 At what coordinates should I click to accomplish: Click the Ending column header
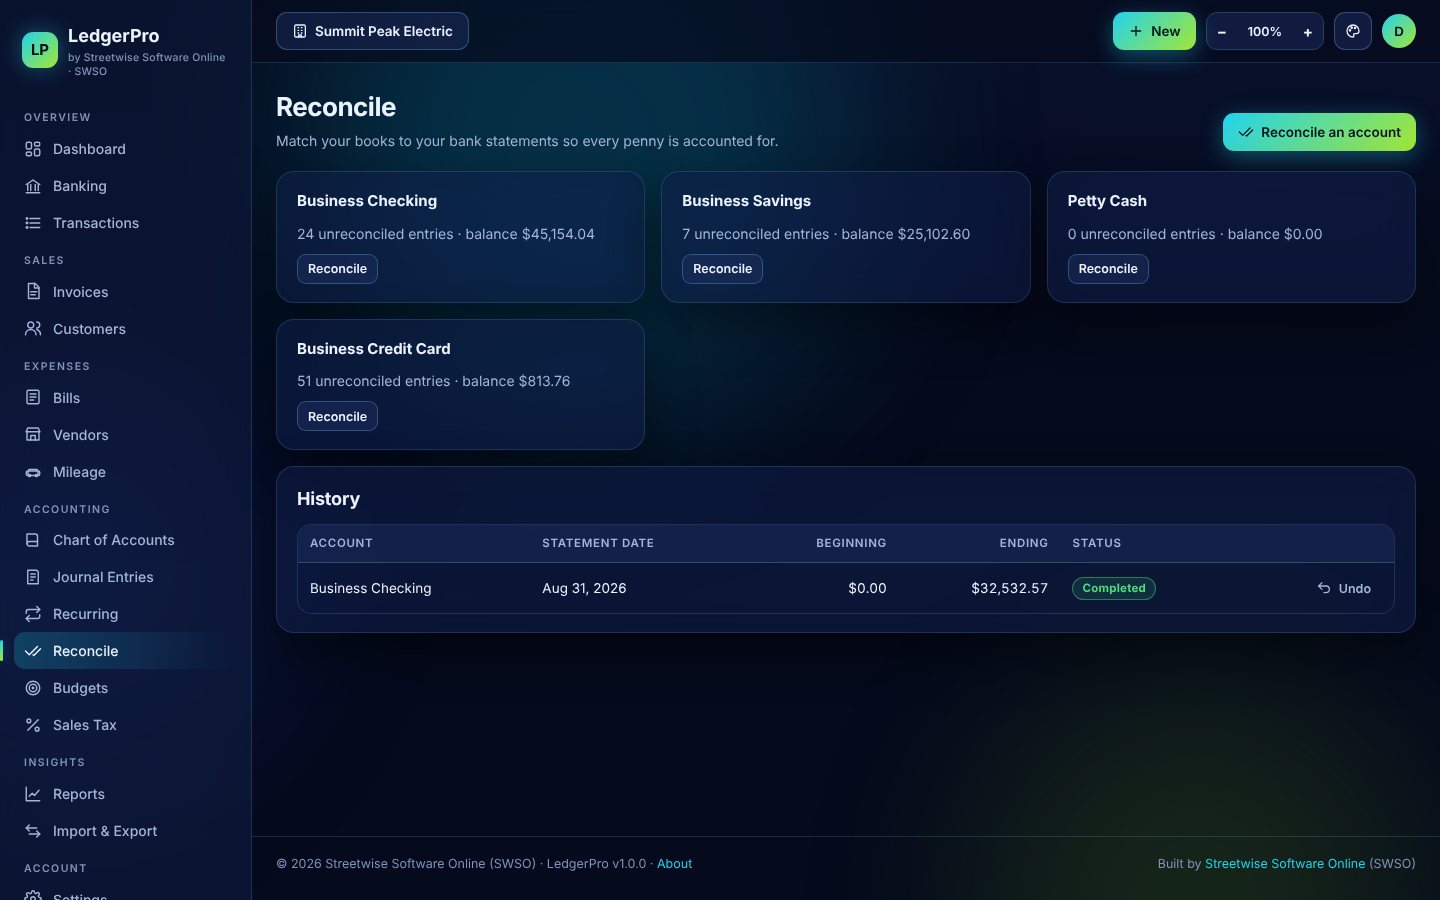coord(1024,543)
